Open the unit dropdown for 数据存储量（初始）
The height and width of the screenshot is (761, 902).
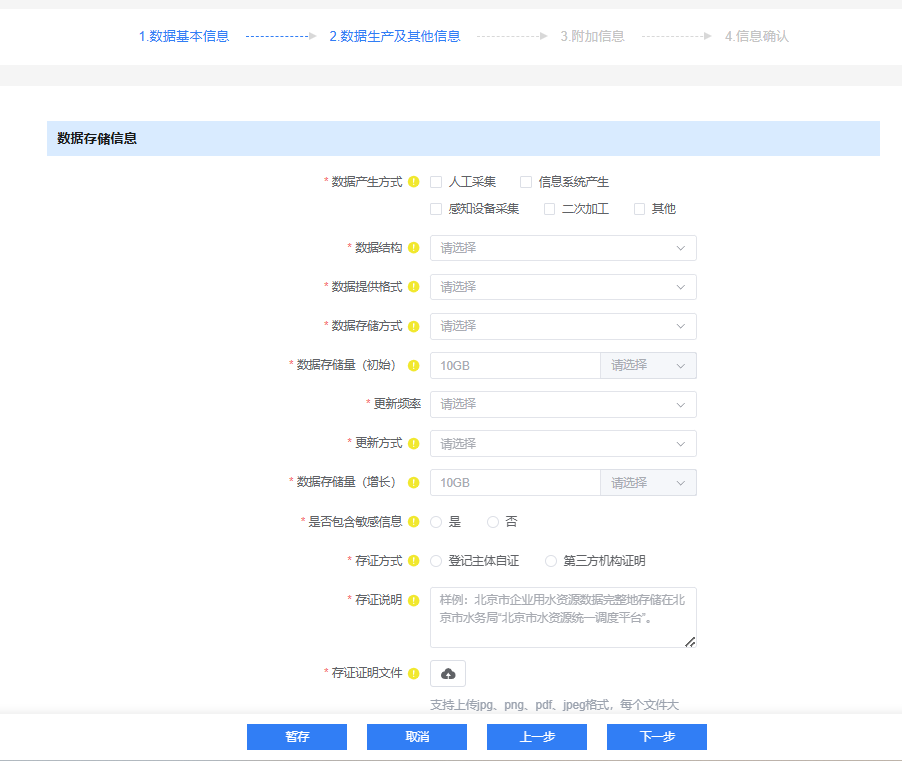[648, 366]
